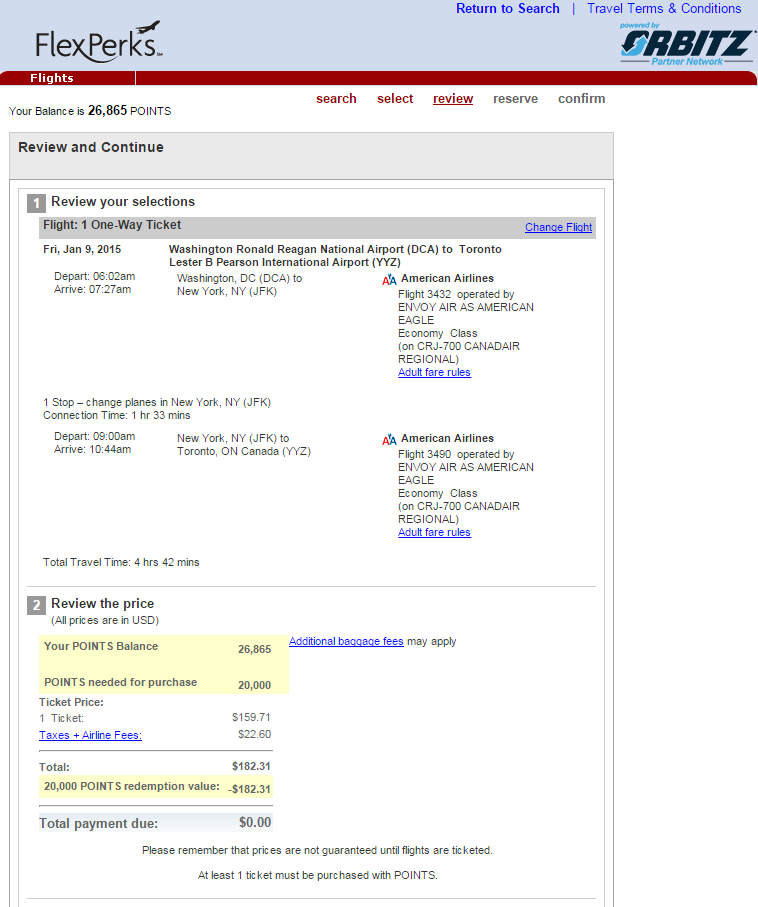The width and height of the screenshot is (758, 907).
Task: Click New York (JFK) to Toronto route text
Action: coord(244,445)
